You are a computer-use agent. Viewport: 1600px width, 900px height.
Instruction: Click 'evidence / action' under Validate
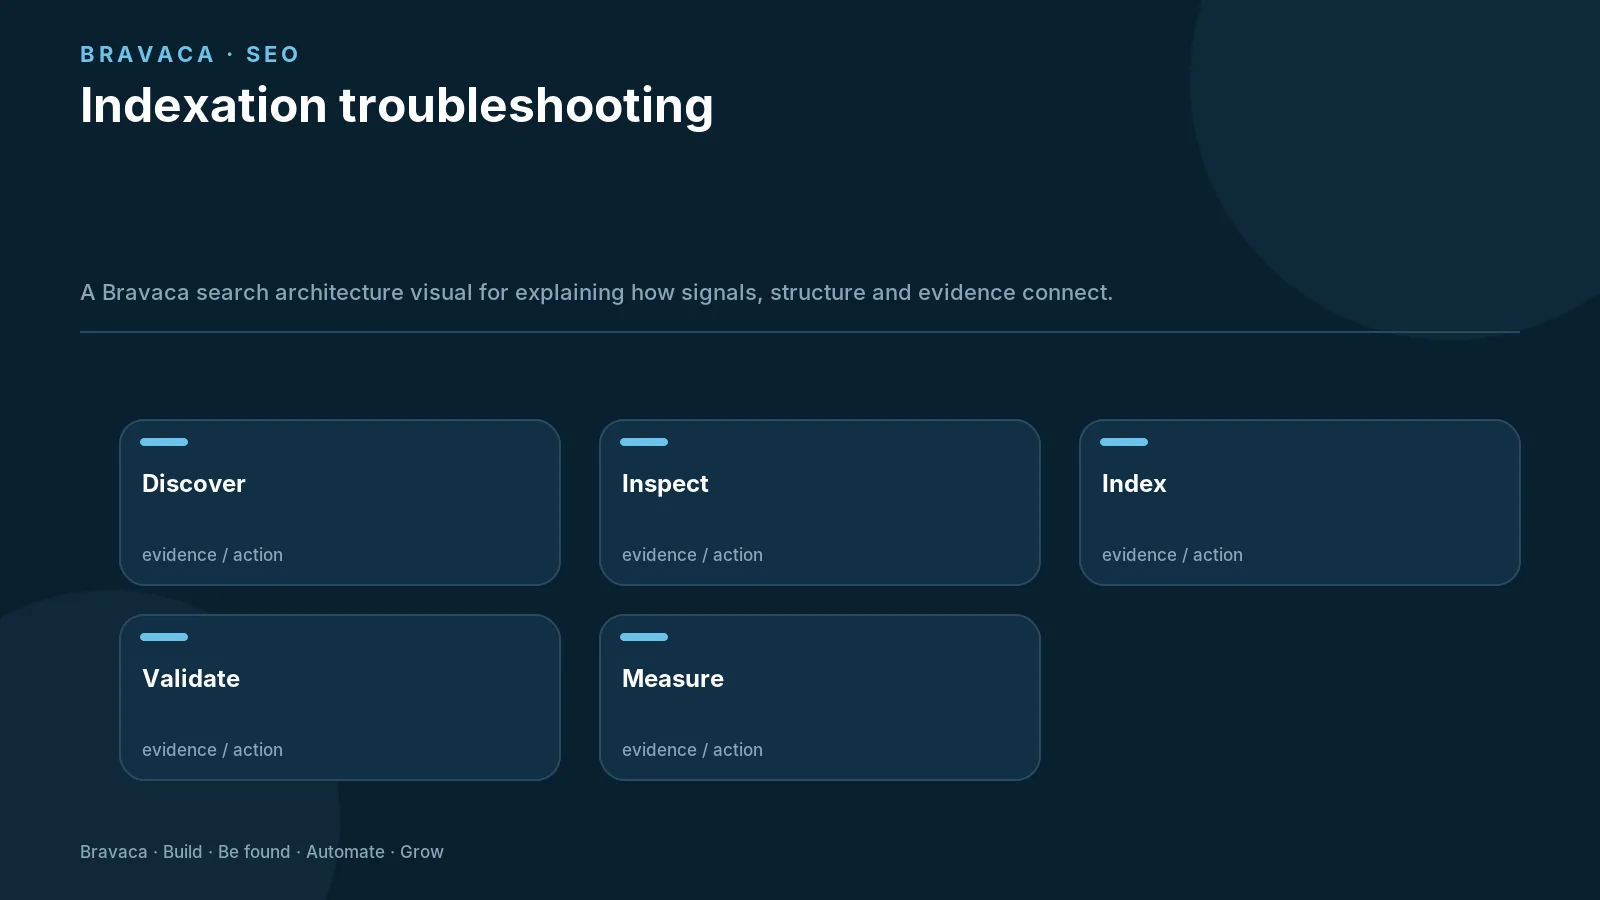tap(212, 750)
